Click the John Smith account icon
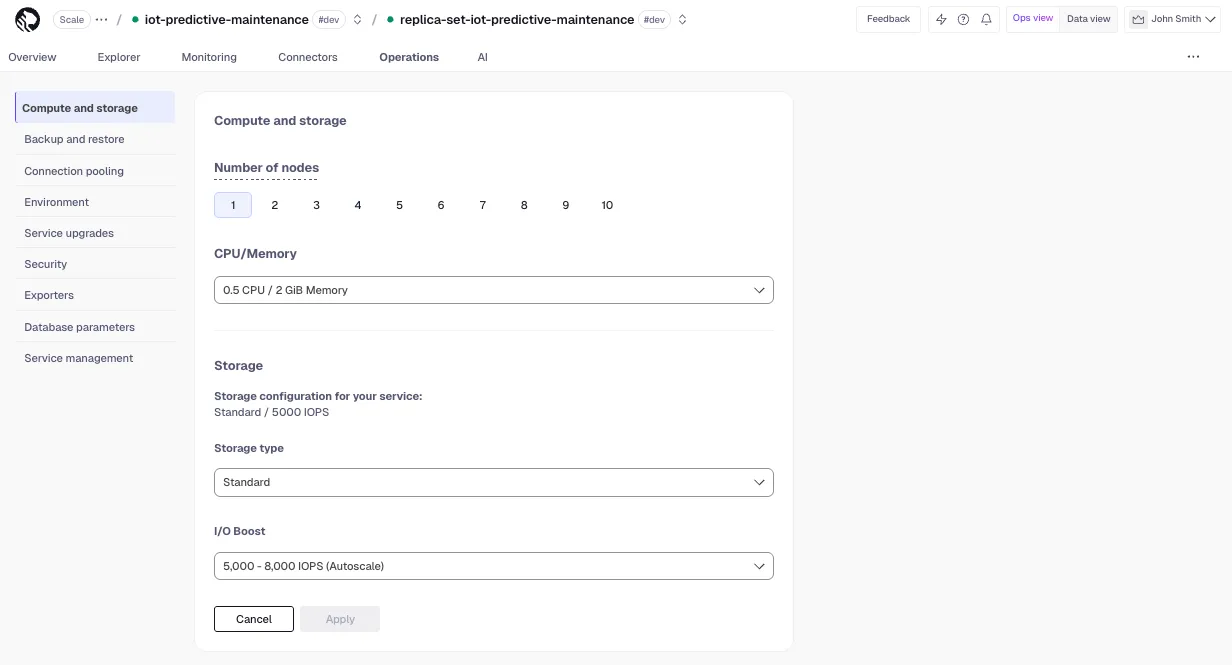Screen dimensions: 1232x665 click(x=1138, y=19)
